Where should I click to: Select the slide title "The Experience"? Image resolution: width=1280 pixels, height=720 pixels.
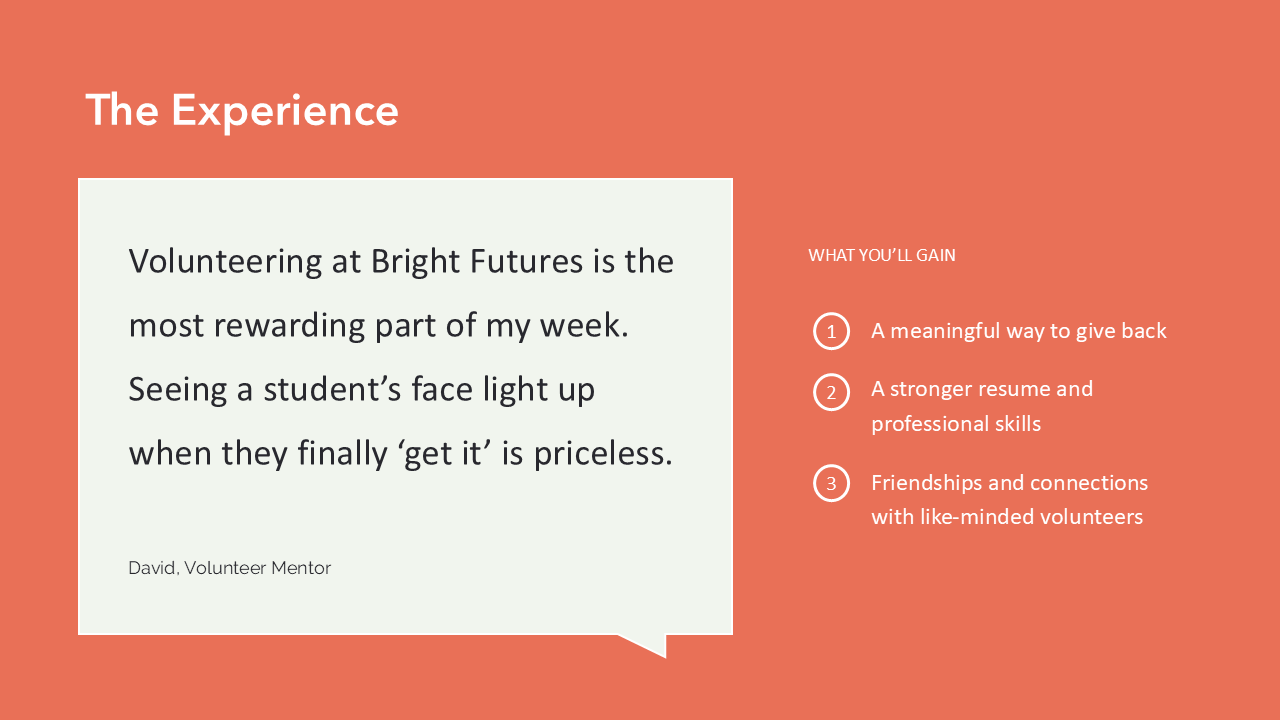[242, 110]
